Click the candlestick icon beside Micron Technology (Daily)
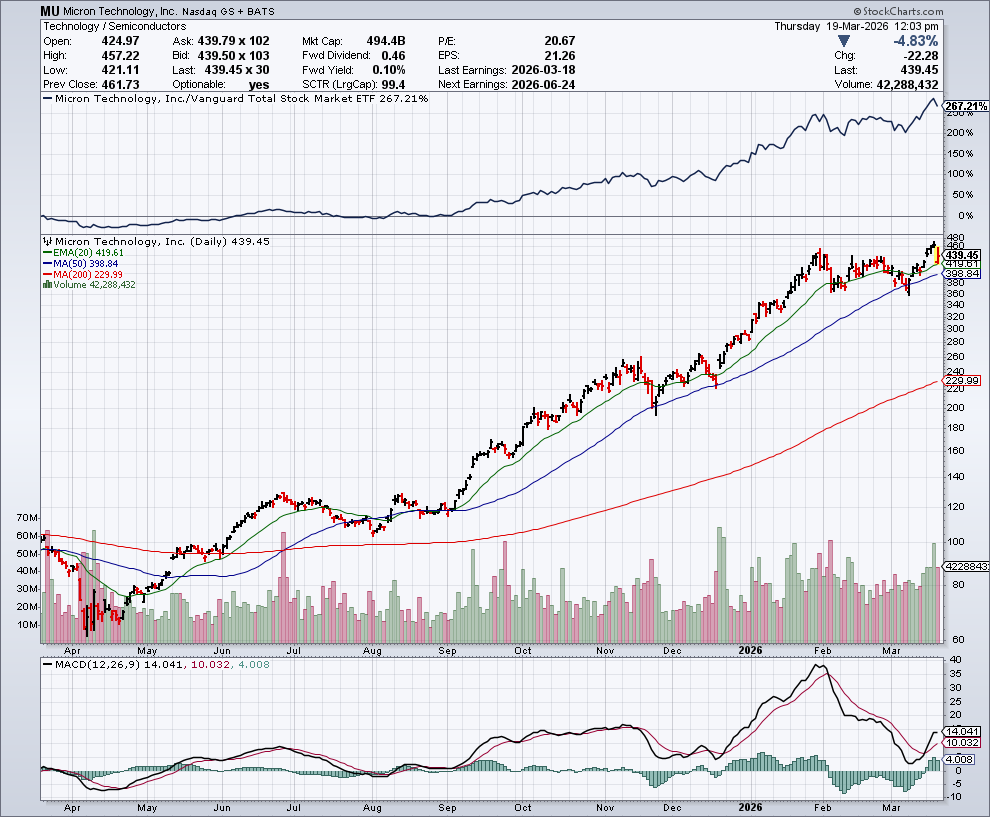990x817 pixels. pyautogui.click(x=46, y=242)
